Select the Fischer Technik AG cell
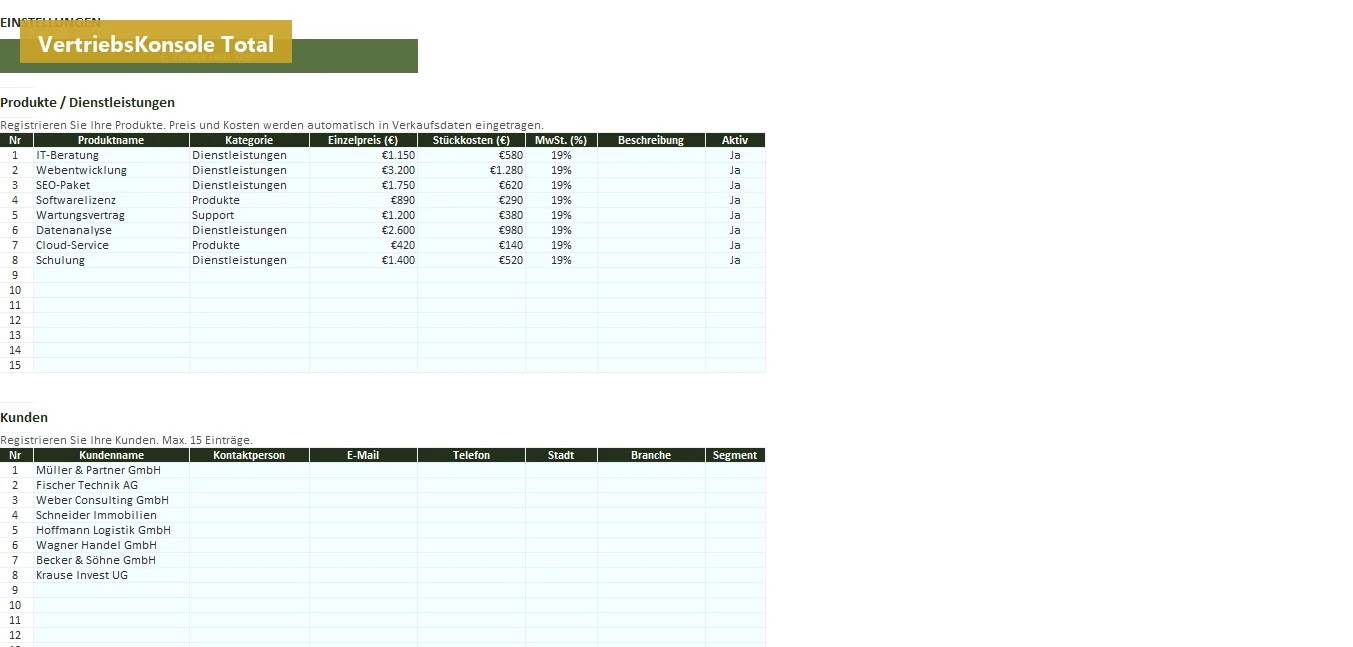Viewport: 1353px width, 647px height. point(111,485)
